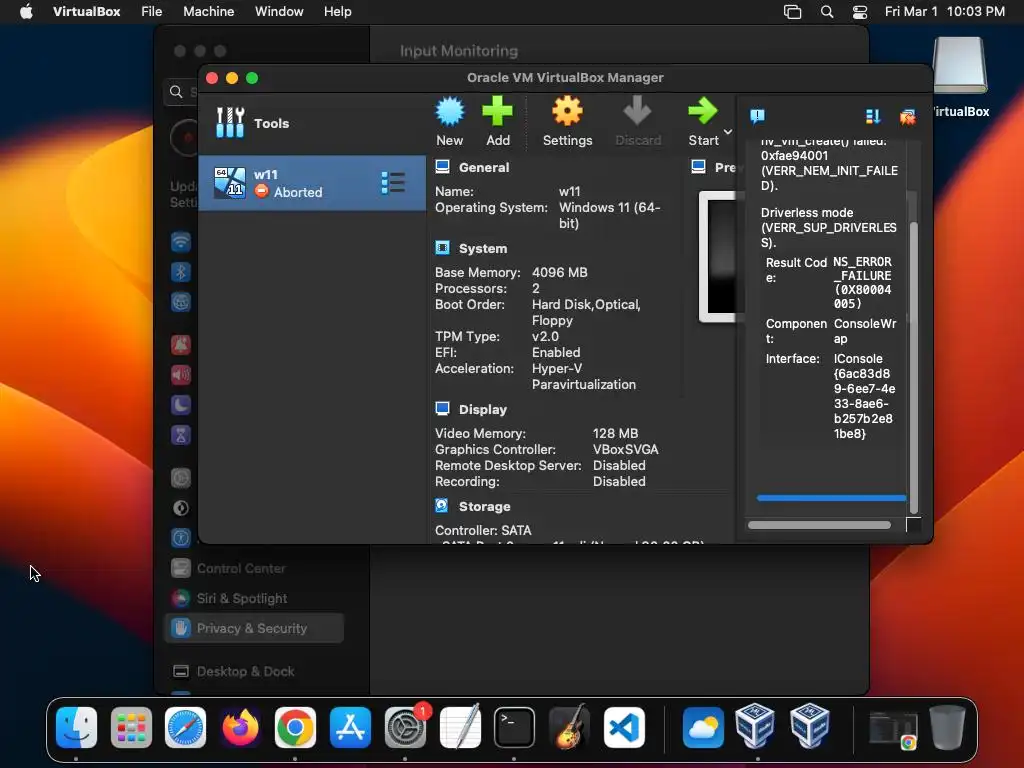This screenshot has height=768, width=1024.
Task: Click the Preview section header
Action: click(x=713, y=167)
